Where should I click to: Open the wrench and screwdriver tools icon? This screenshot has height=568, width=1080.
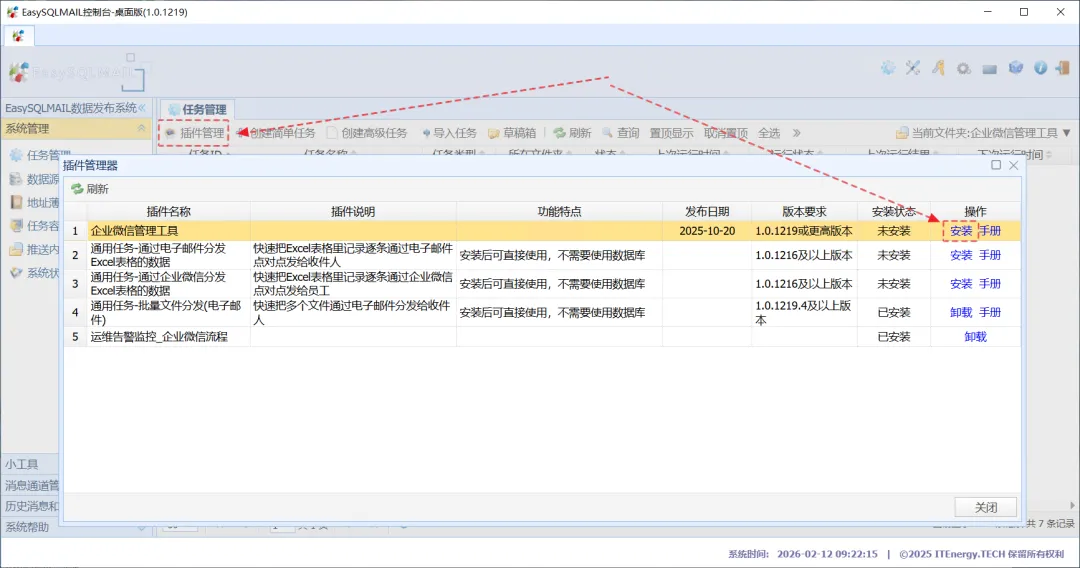point(913,67)
